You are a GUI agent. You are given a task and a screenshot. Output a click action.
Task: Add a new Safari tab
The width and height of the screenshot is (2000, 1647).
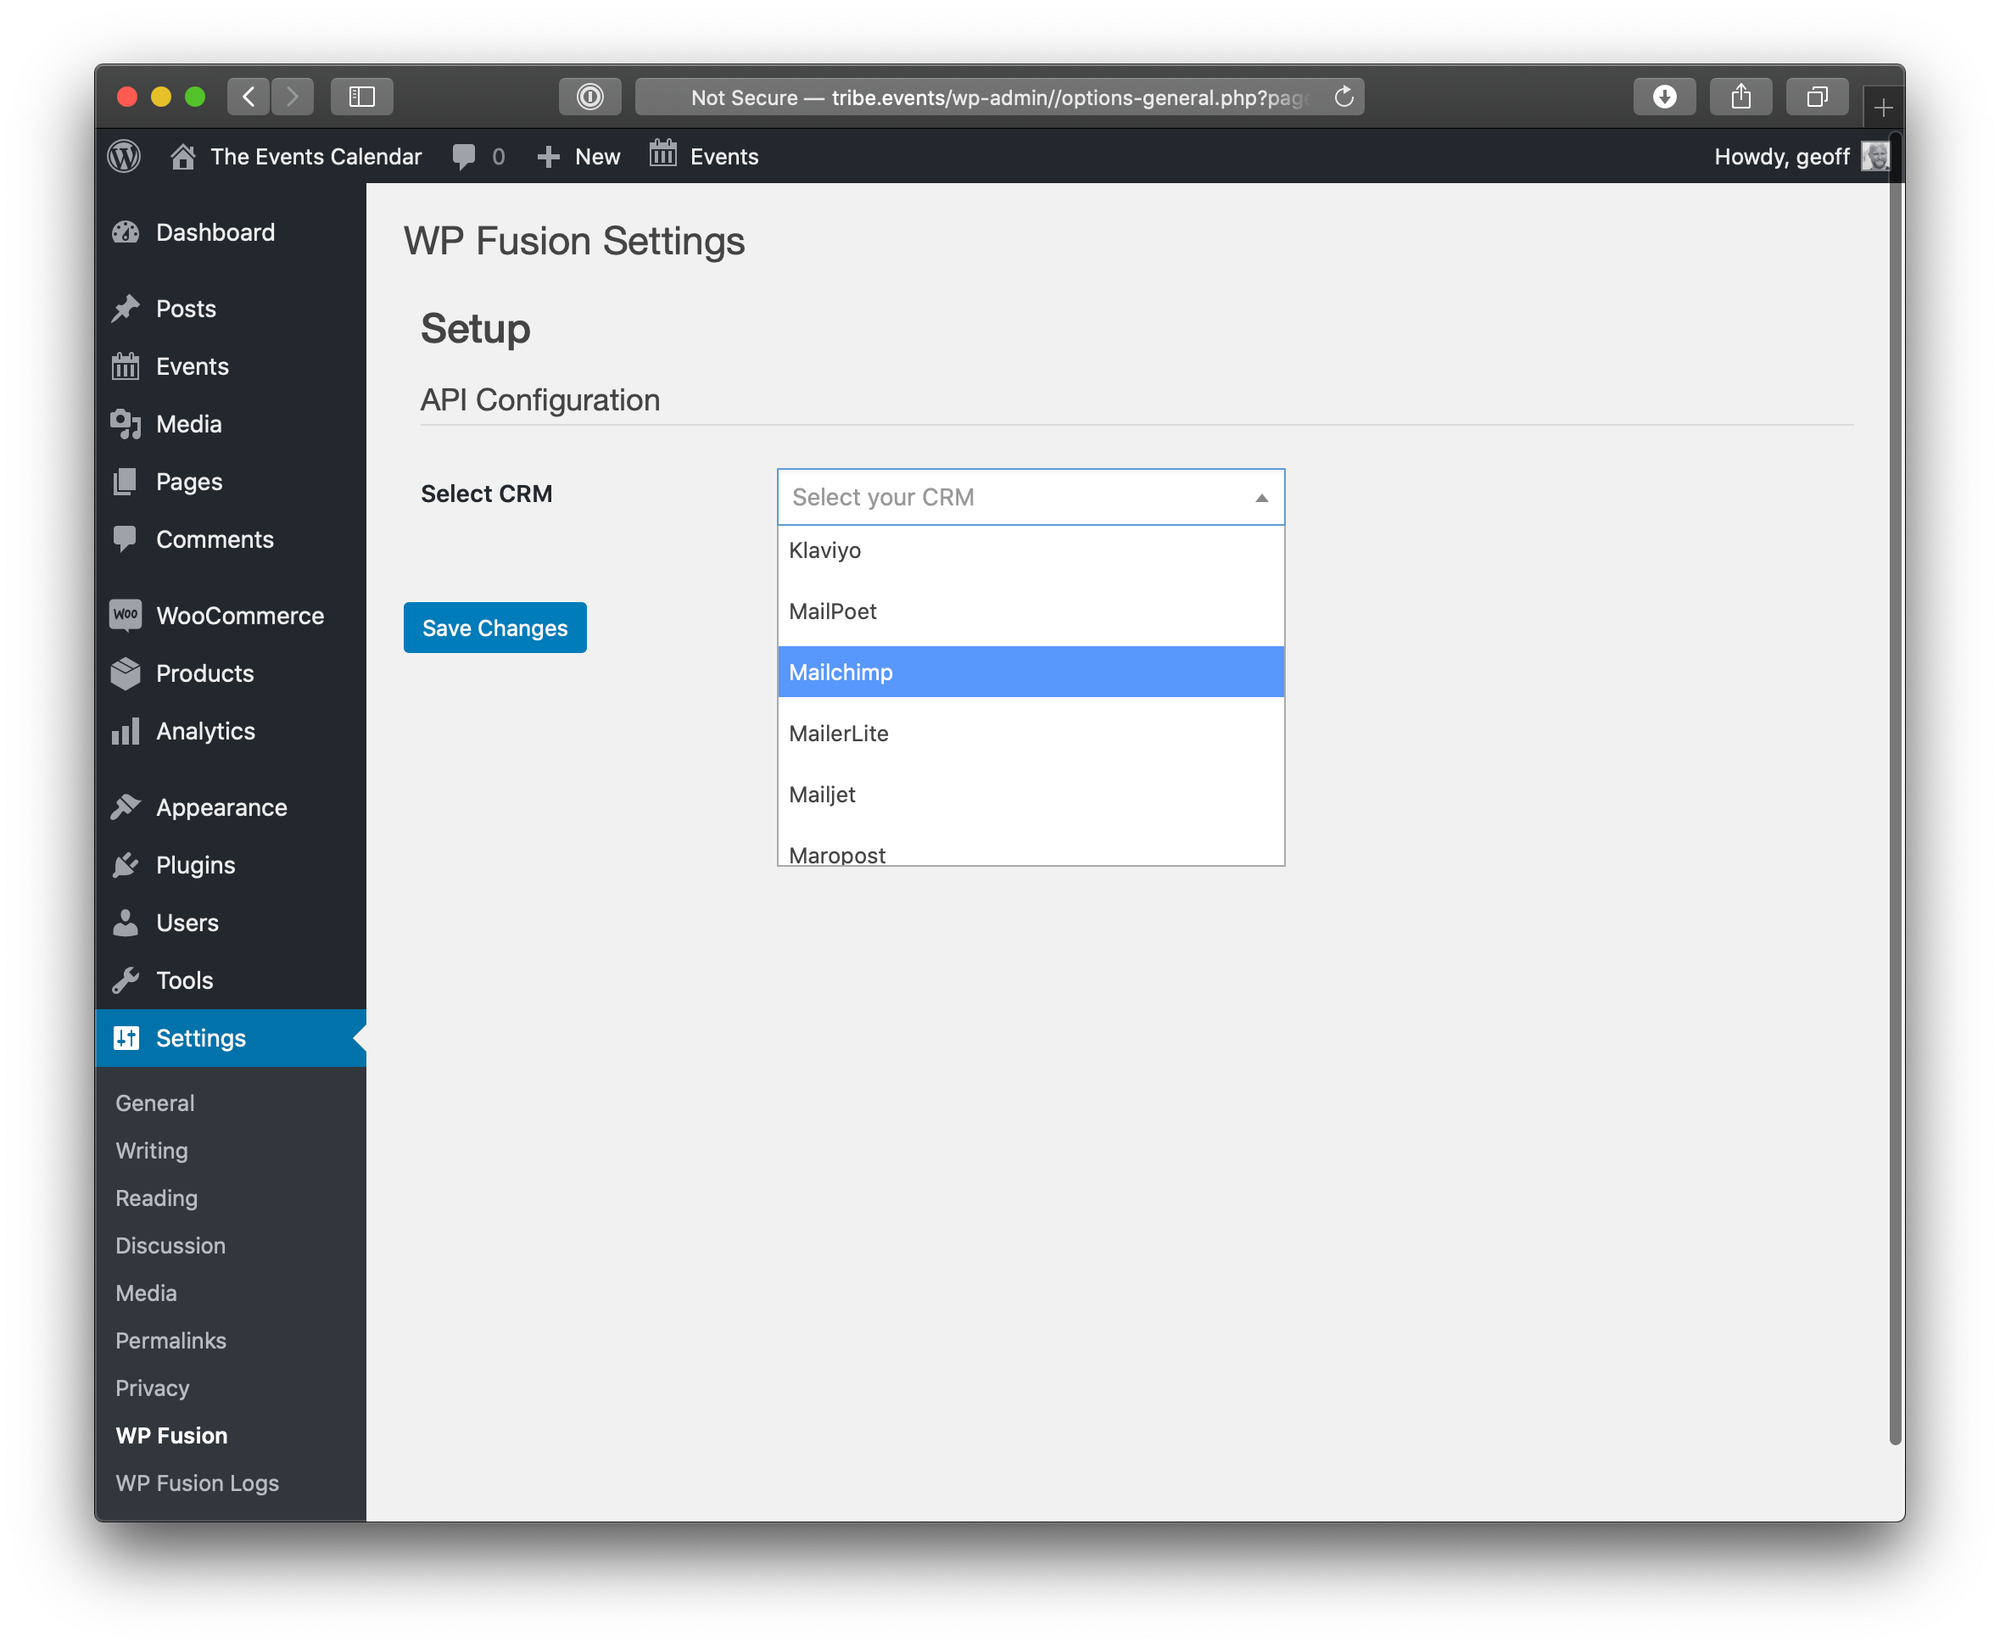click(1883, 107)
